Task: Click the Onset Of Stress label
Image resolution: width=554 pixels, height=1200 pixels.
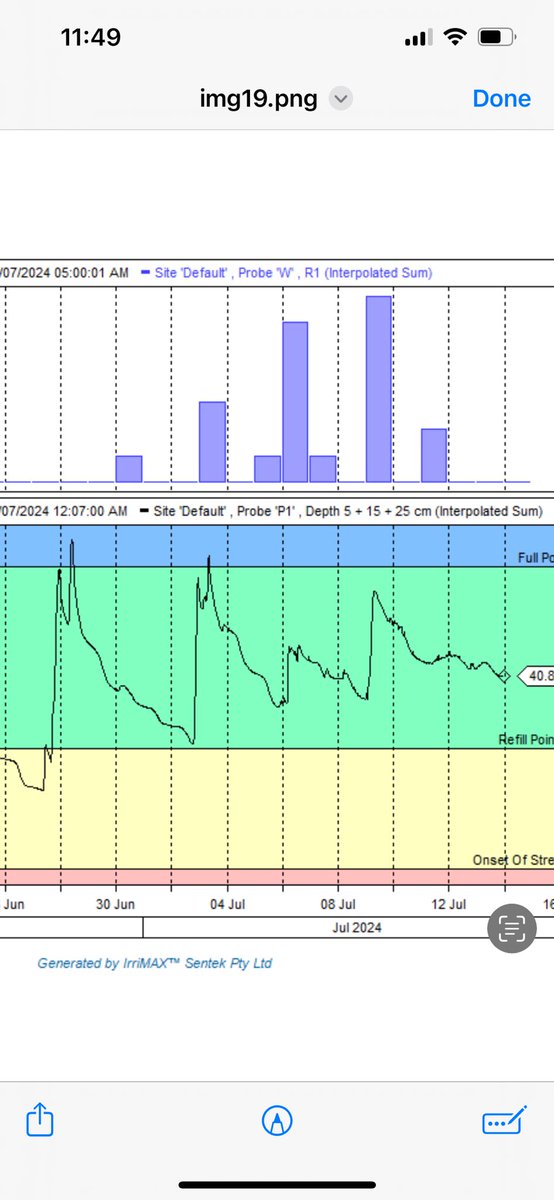Action: [x=513, y=860]
